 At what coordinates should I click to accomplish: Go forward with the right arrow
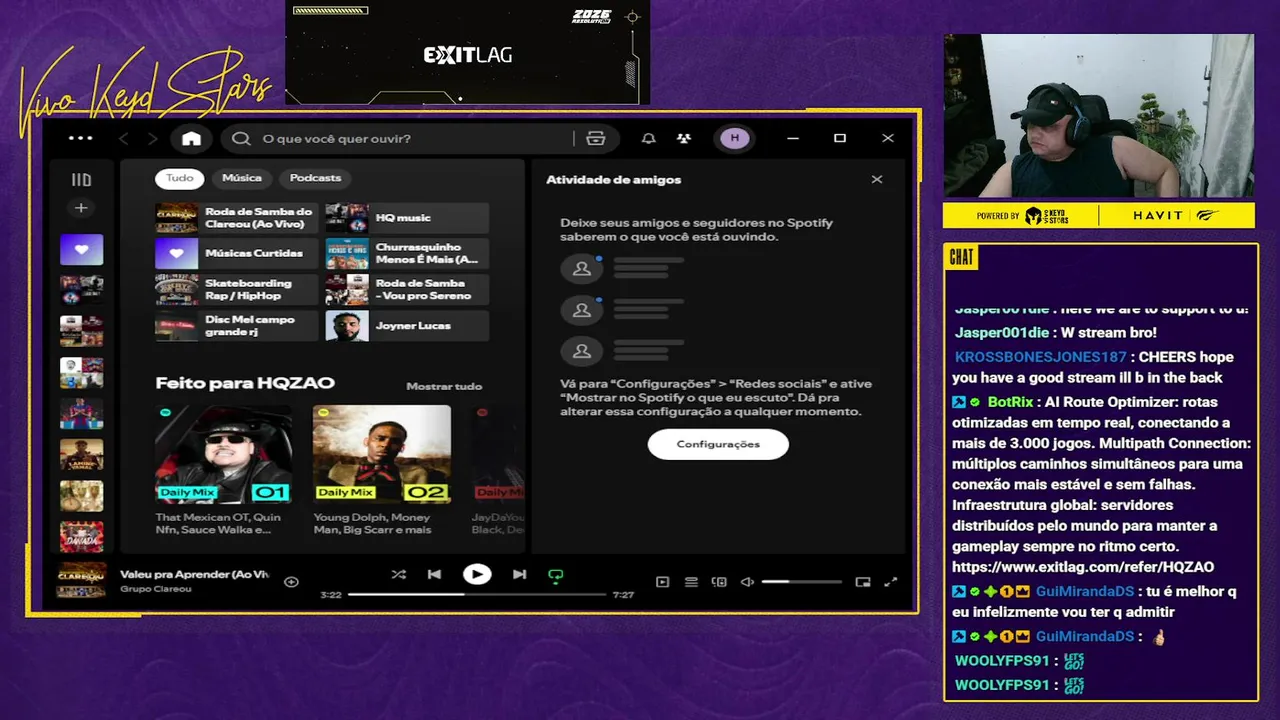(x=152, y=138)
